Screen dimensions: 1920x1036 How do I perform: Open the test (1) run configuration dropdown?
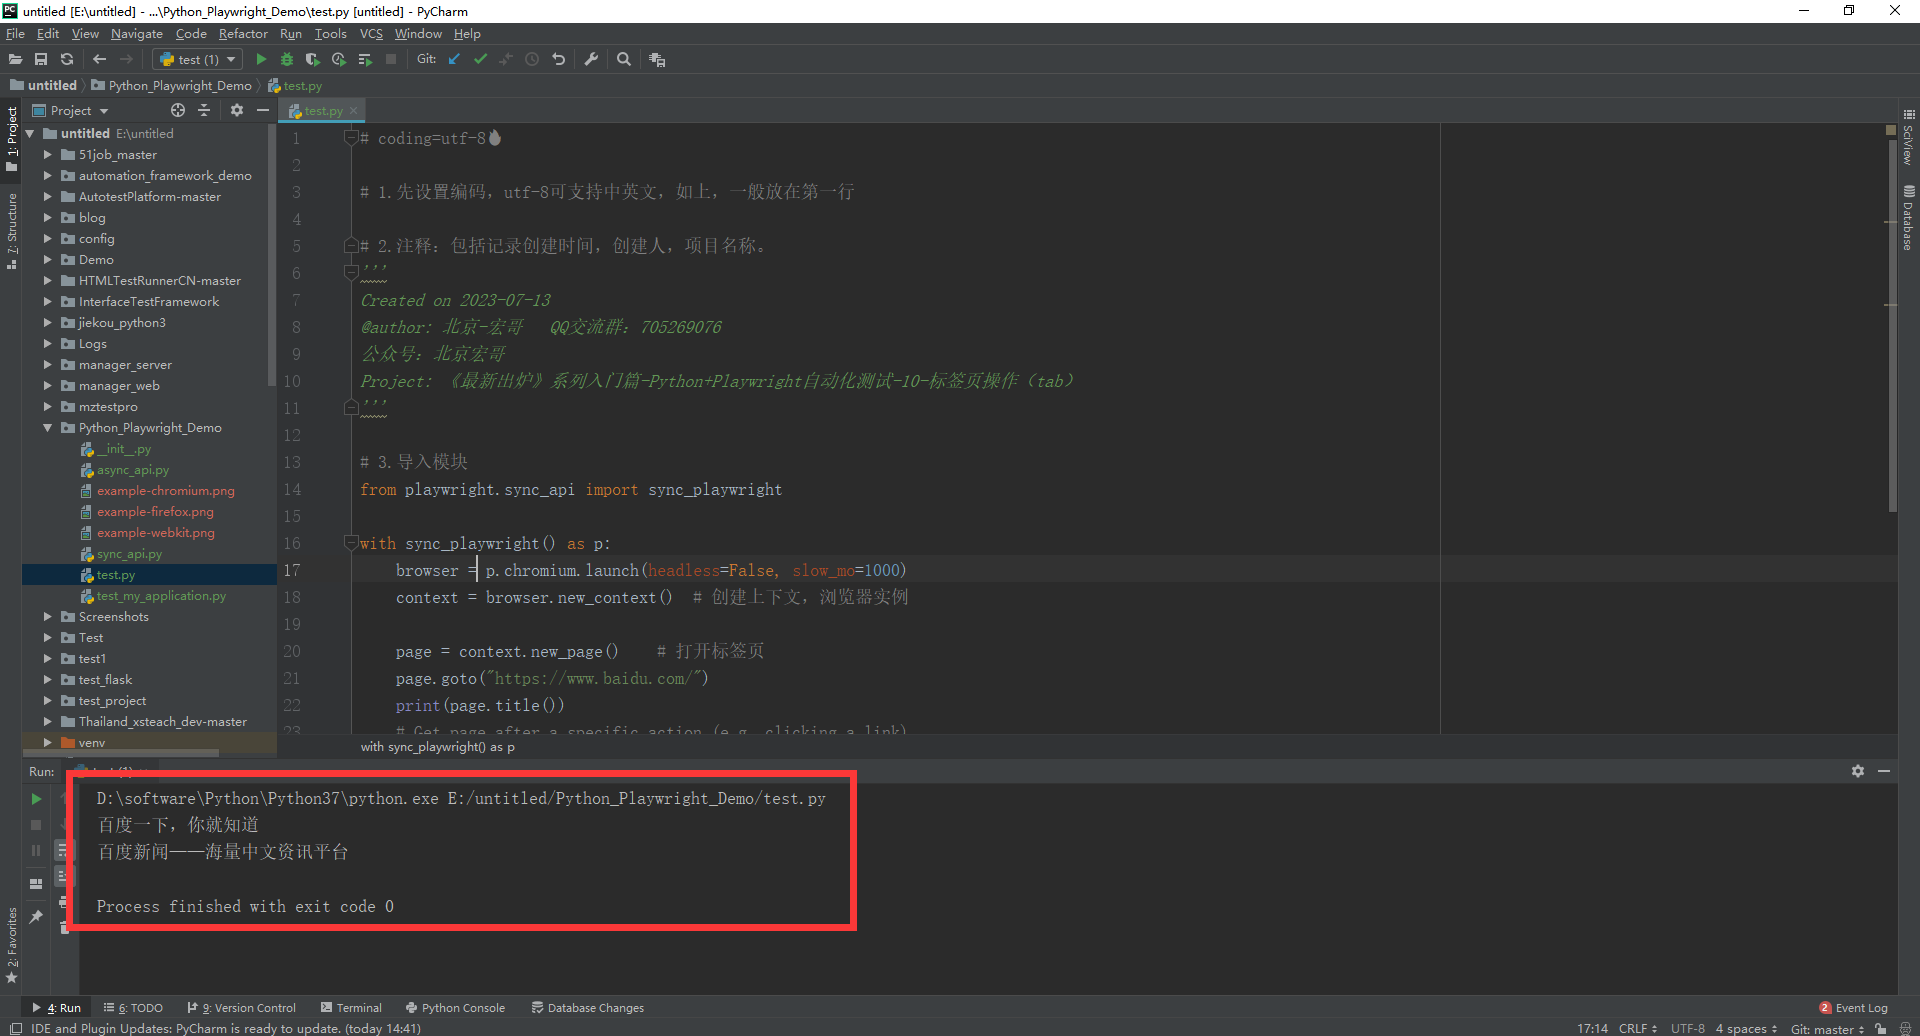197,59
